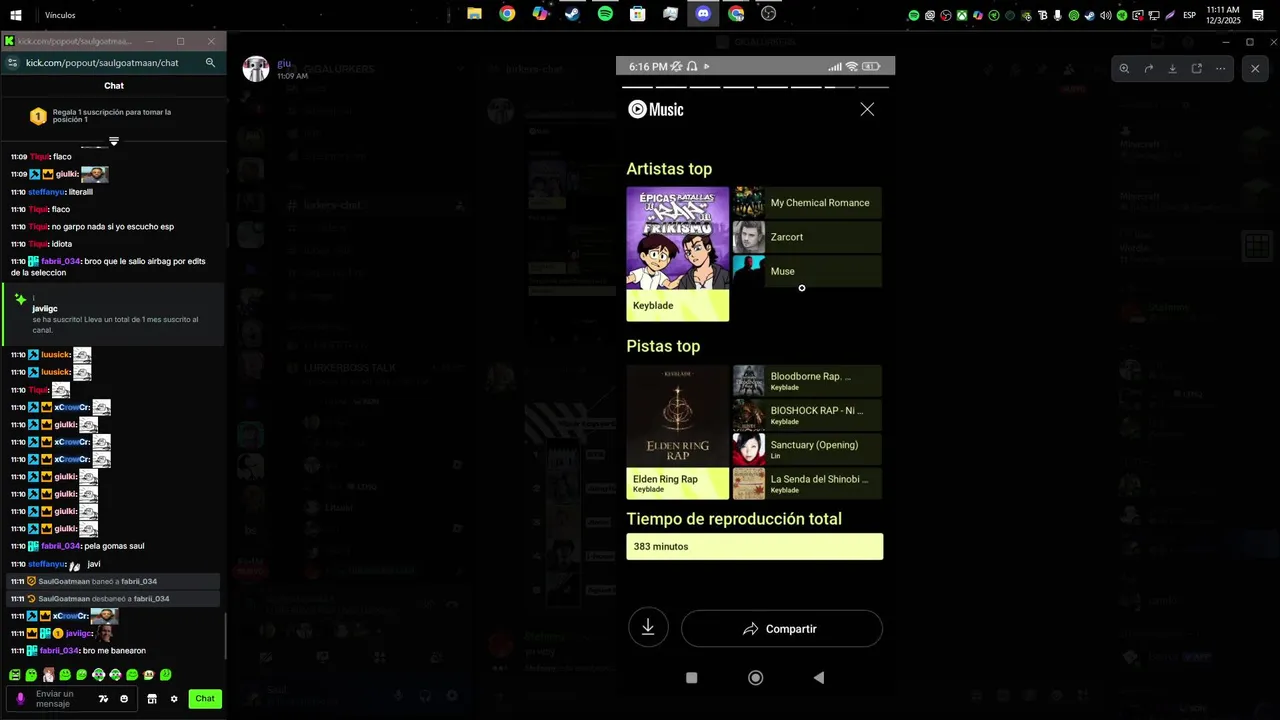The height and width of the screenshot is (720, 1280).
Task: Select the Bloodborne Rap track row
Action: [807, 381]
